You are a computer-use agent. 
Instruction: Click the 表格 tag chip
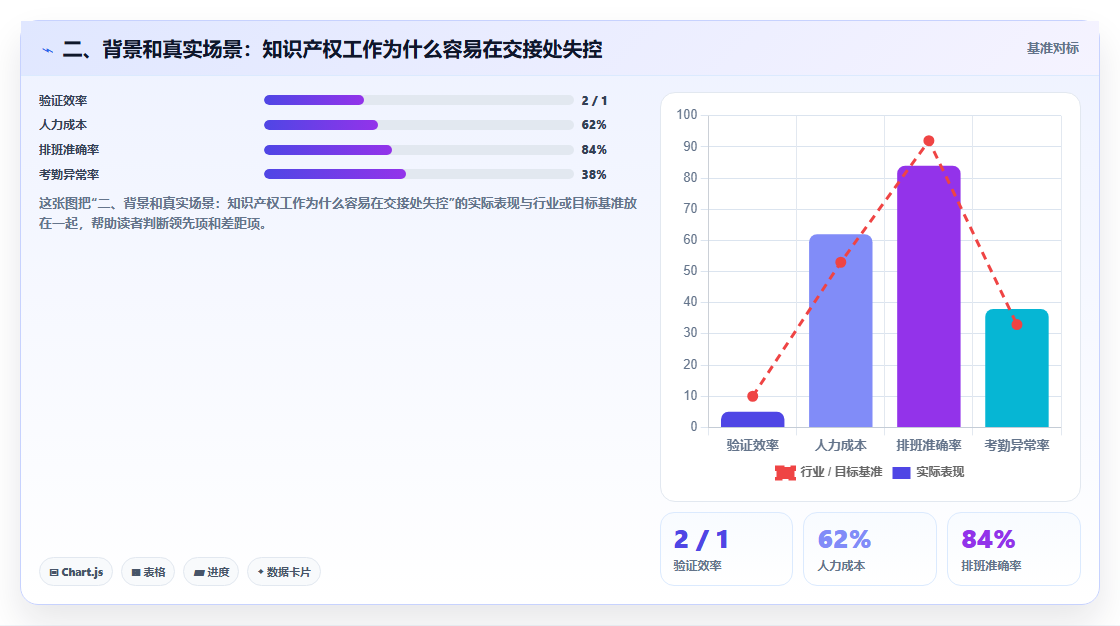148,572
